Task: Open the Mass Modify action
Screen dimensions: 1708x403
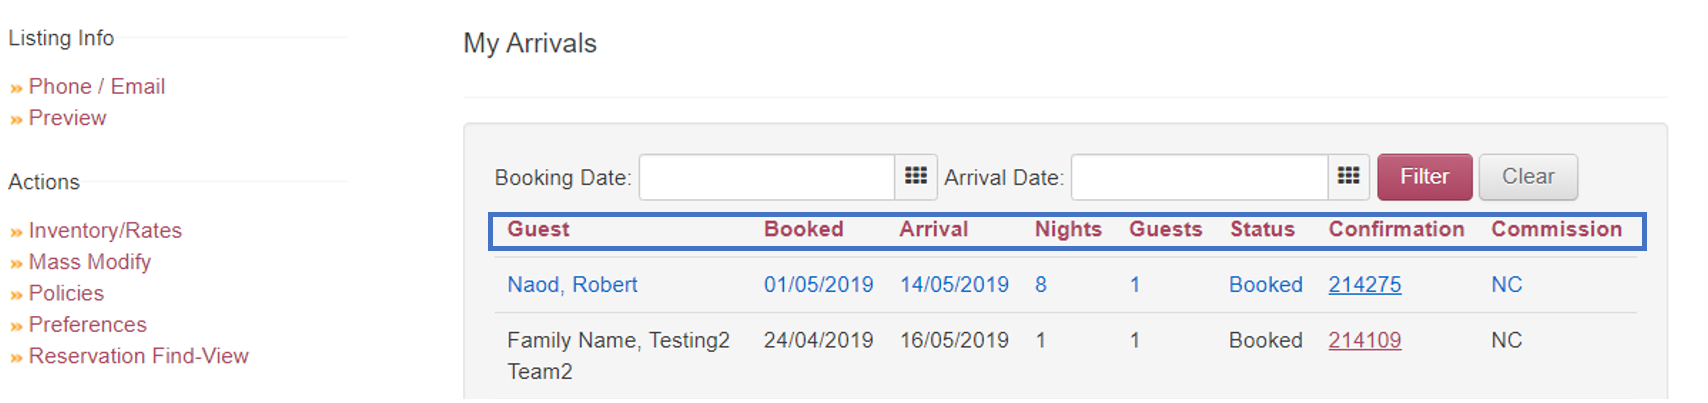Action: click(90, 262)
